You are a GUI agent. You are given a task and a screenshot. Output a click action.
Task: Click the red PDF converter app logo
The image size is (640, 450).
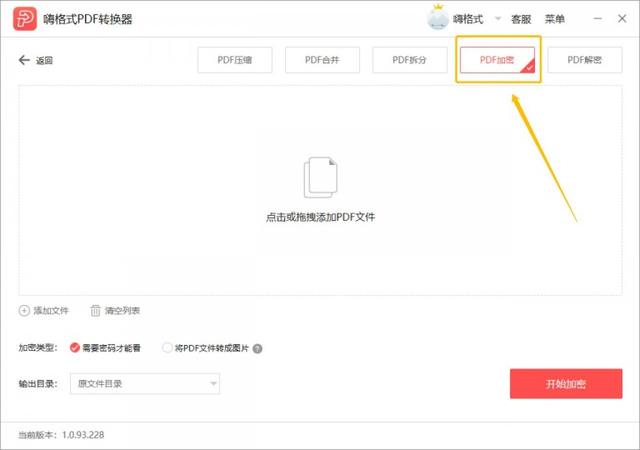pyautogui.click(x=24, y=19)
